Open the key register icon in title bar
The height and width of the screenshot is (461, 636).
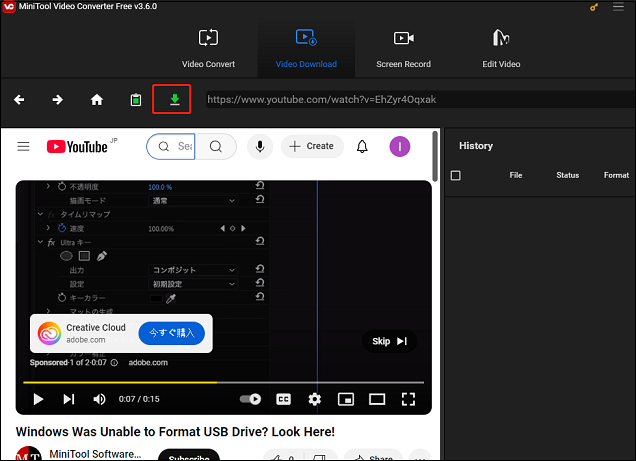pos(594,7)
